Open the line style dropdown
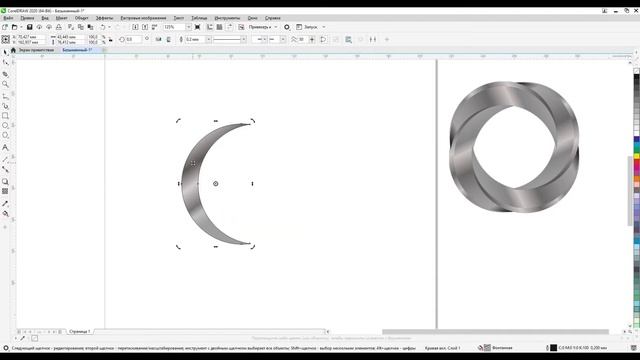640x360 pixels. click(x=243, y=40)
